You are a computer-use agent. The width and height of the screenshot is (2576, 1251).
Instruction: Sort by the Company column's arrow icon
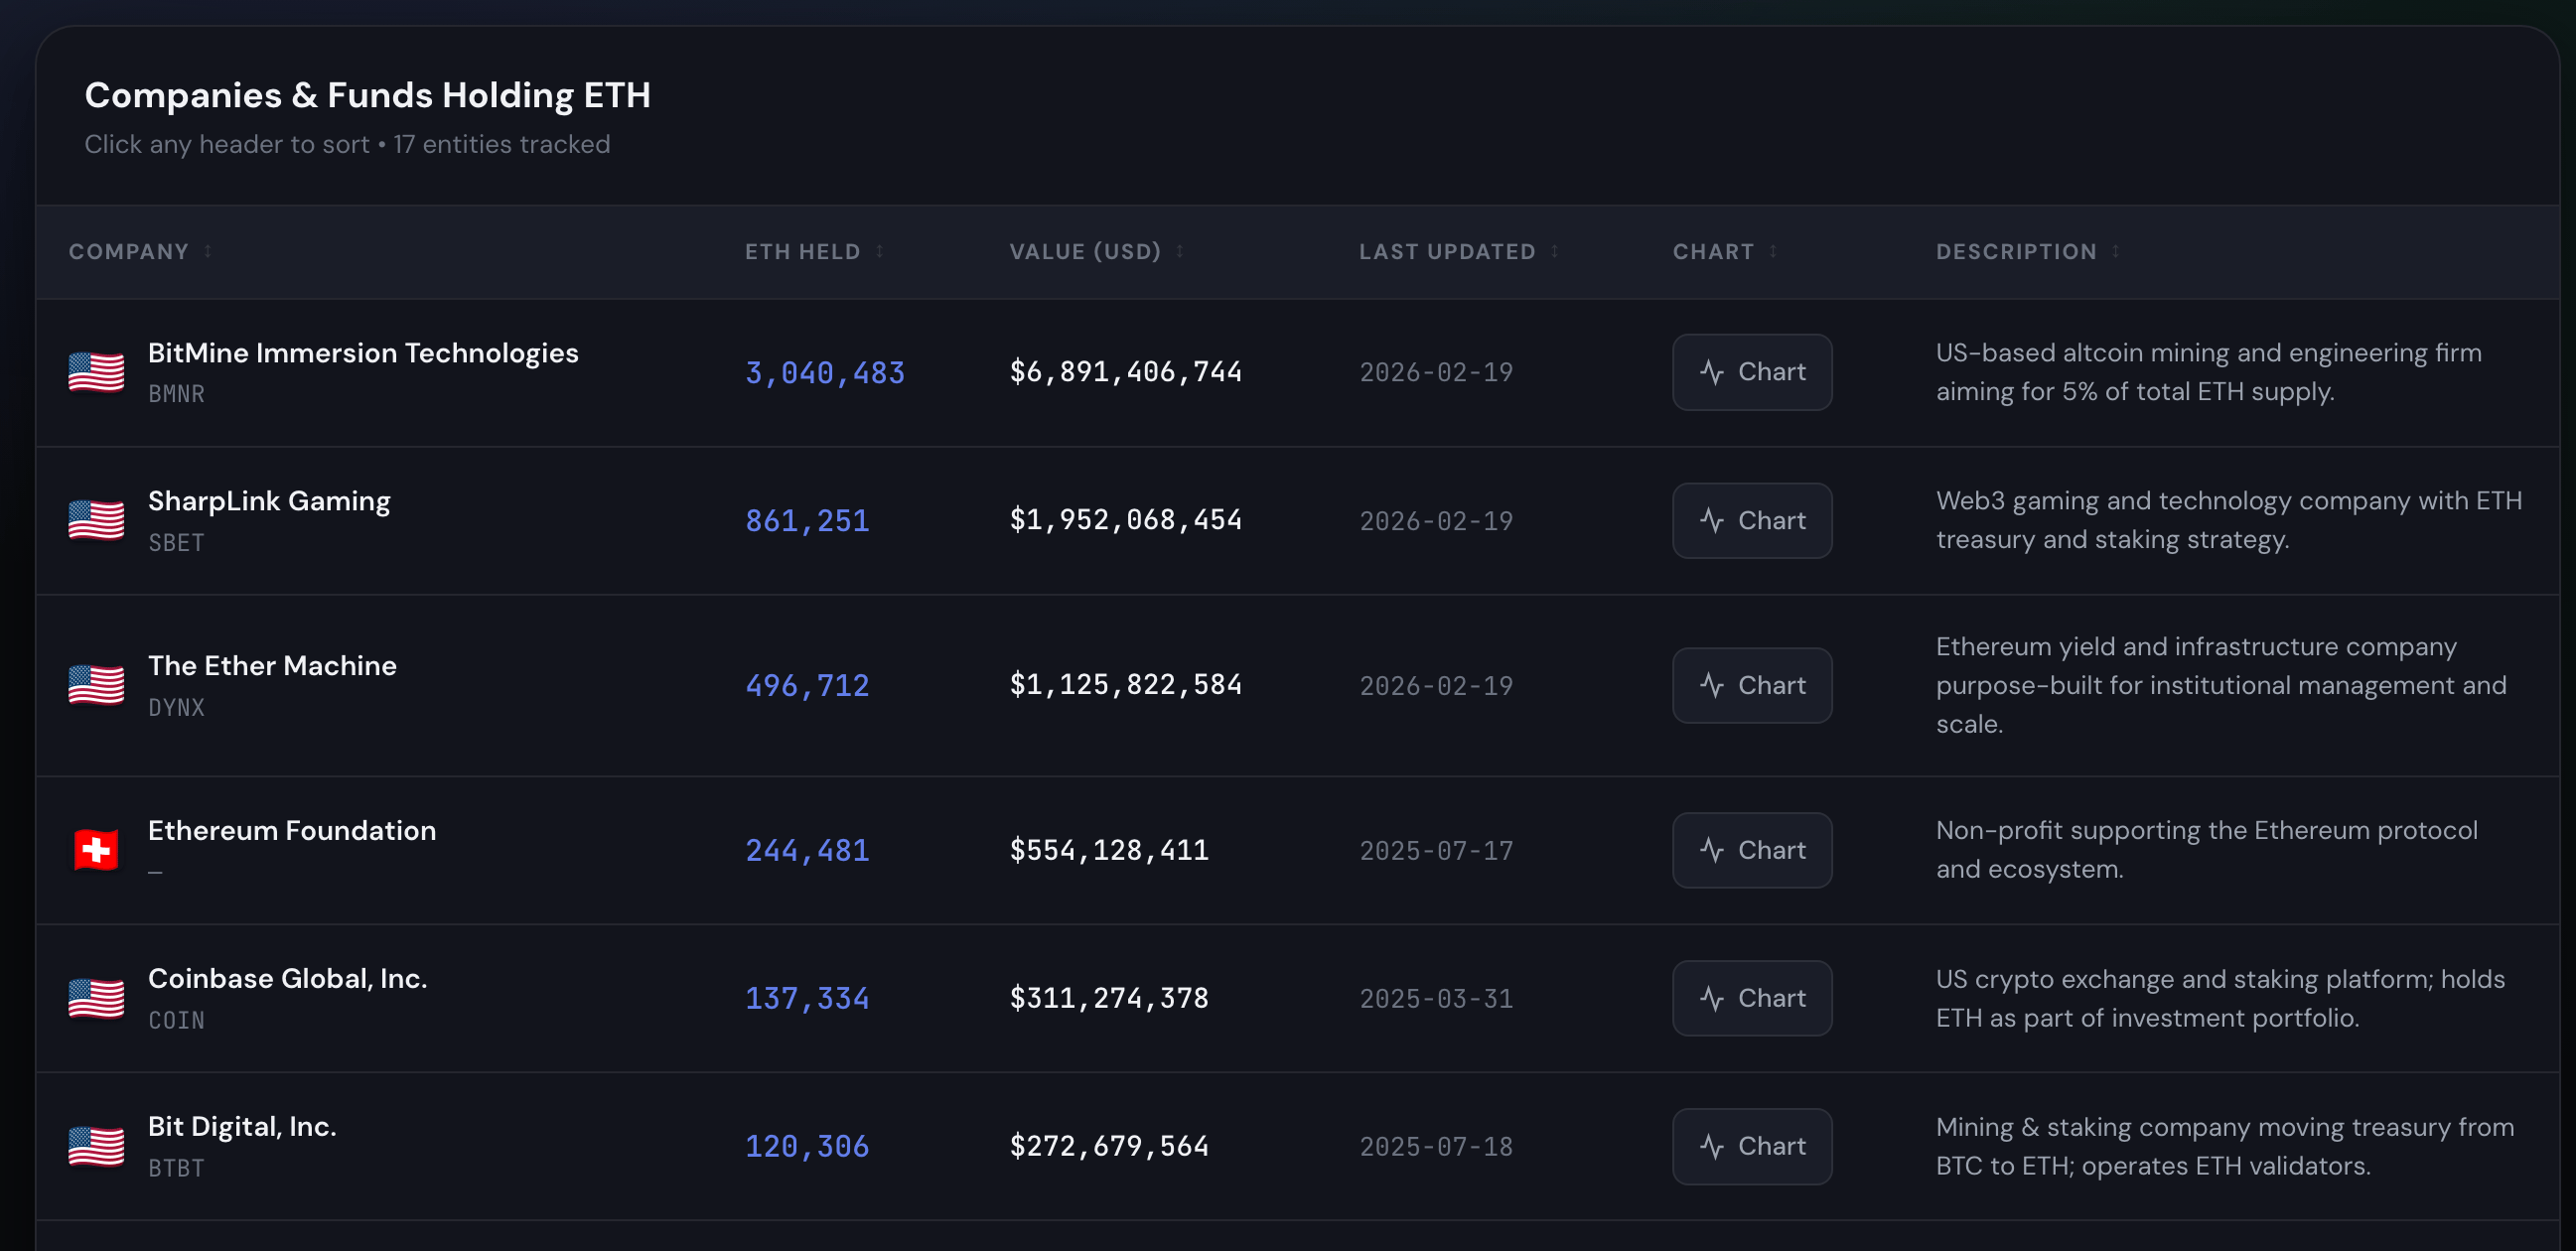[x=208, y=251]
